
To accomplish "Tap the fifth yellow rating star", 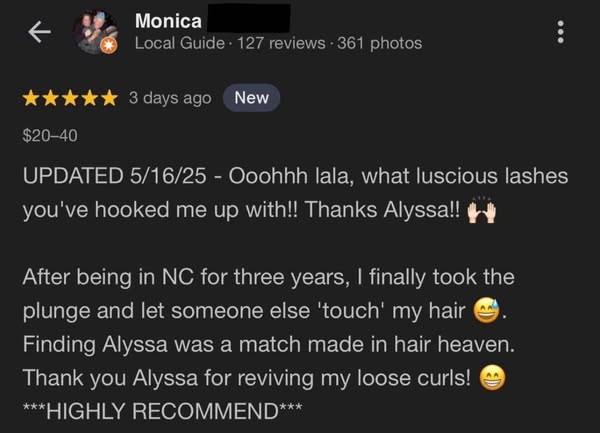I will (110, 98).
